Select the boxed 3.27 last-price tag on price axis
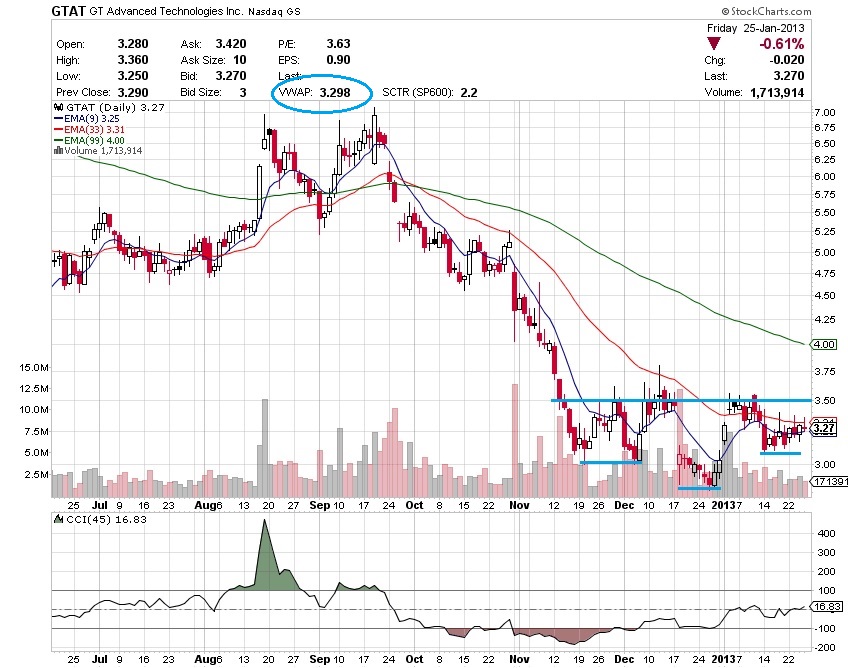 824,428
